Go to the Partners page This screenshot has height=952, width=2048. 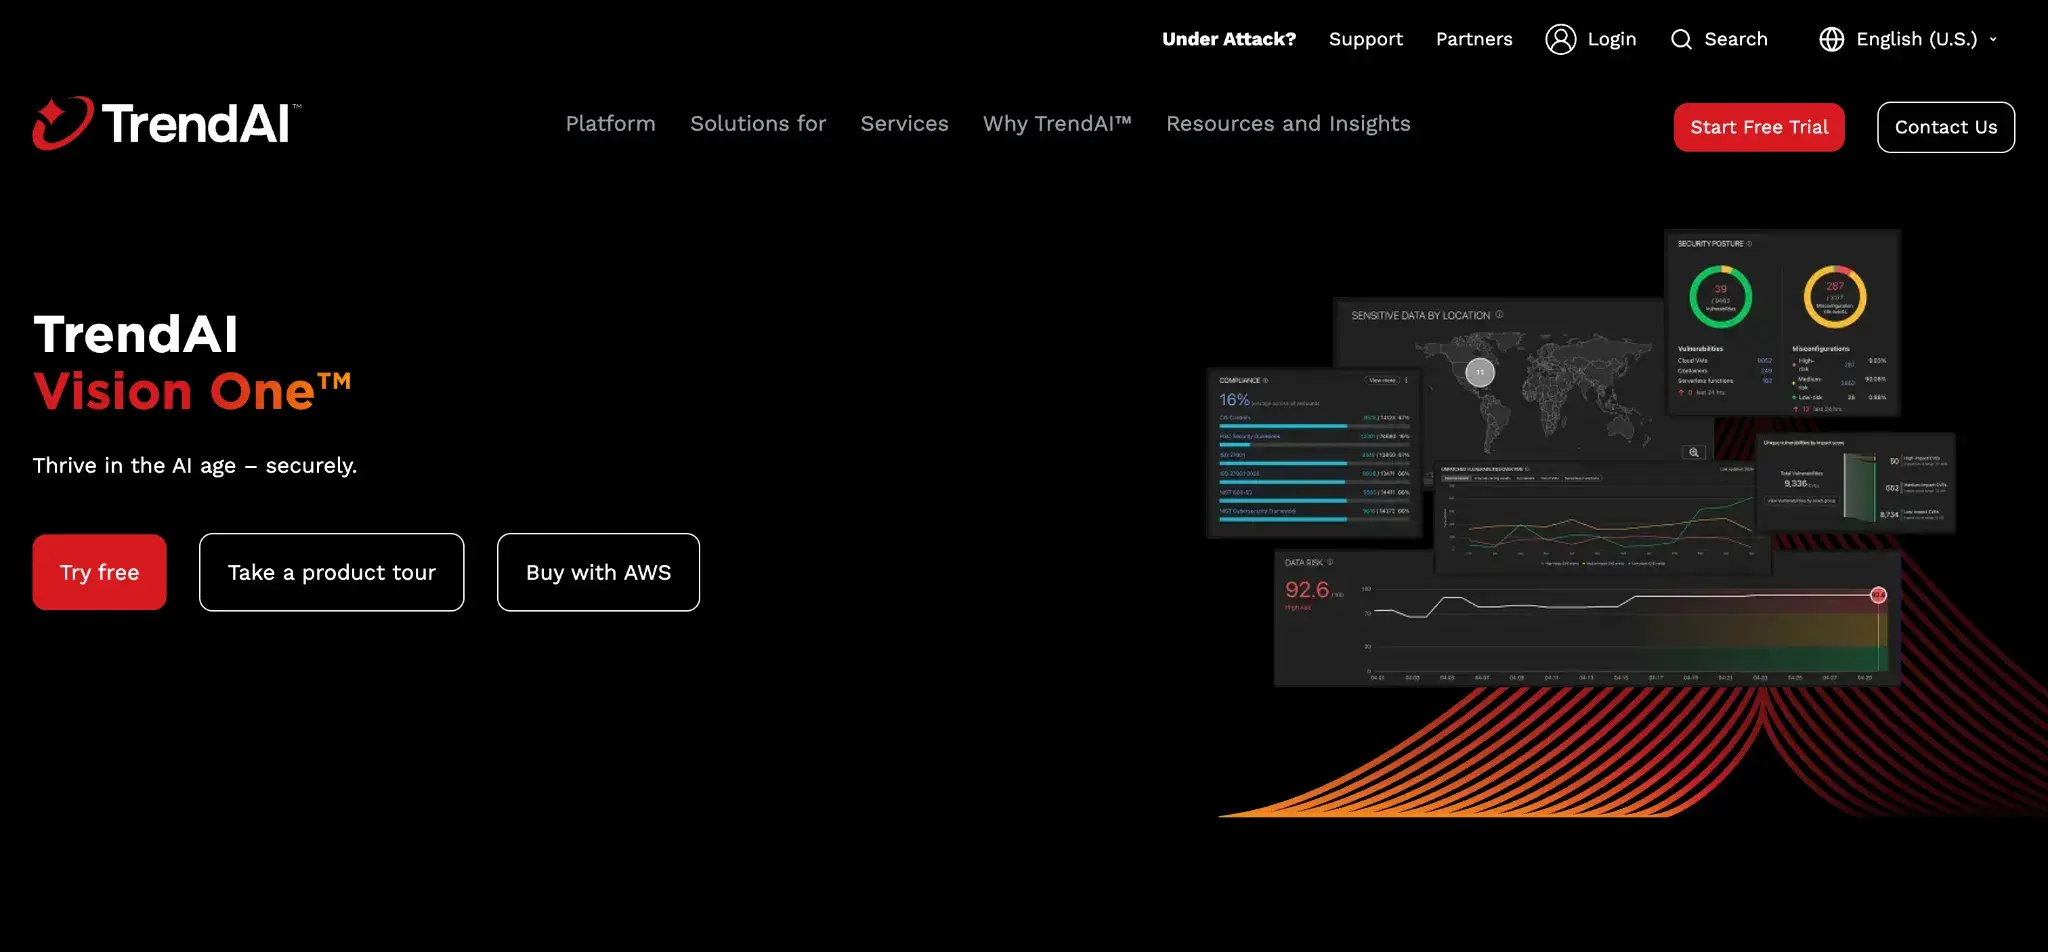[x=1474, y=39]
